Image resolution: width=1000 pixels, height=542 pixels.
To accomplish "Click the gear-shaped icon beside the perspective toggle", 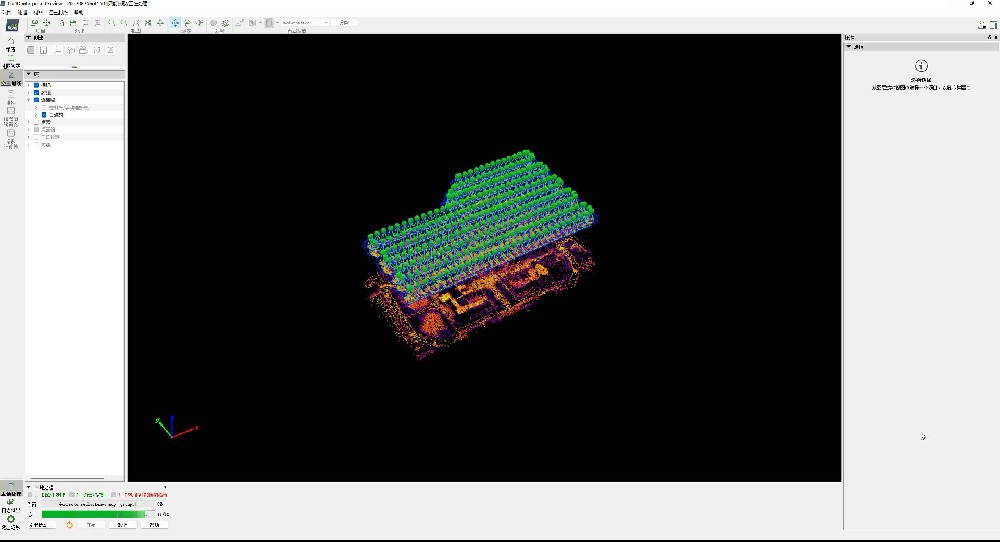I will [x=225, y=23].
